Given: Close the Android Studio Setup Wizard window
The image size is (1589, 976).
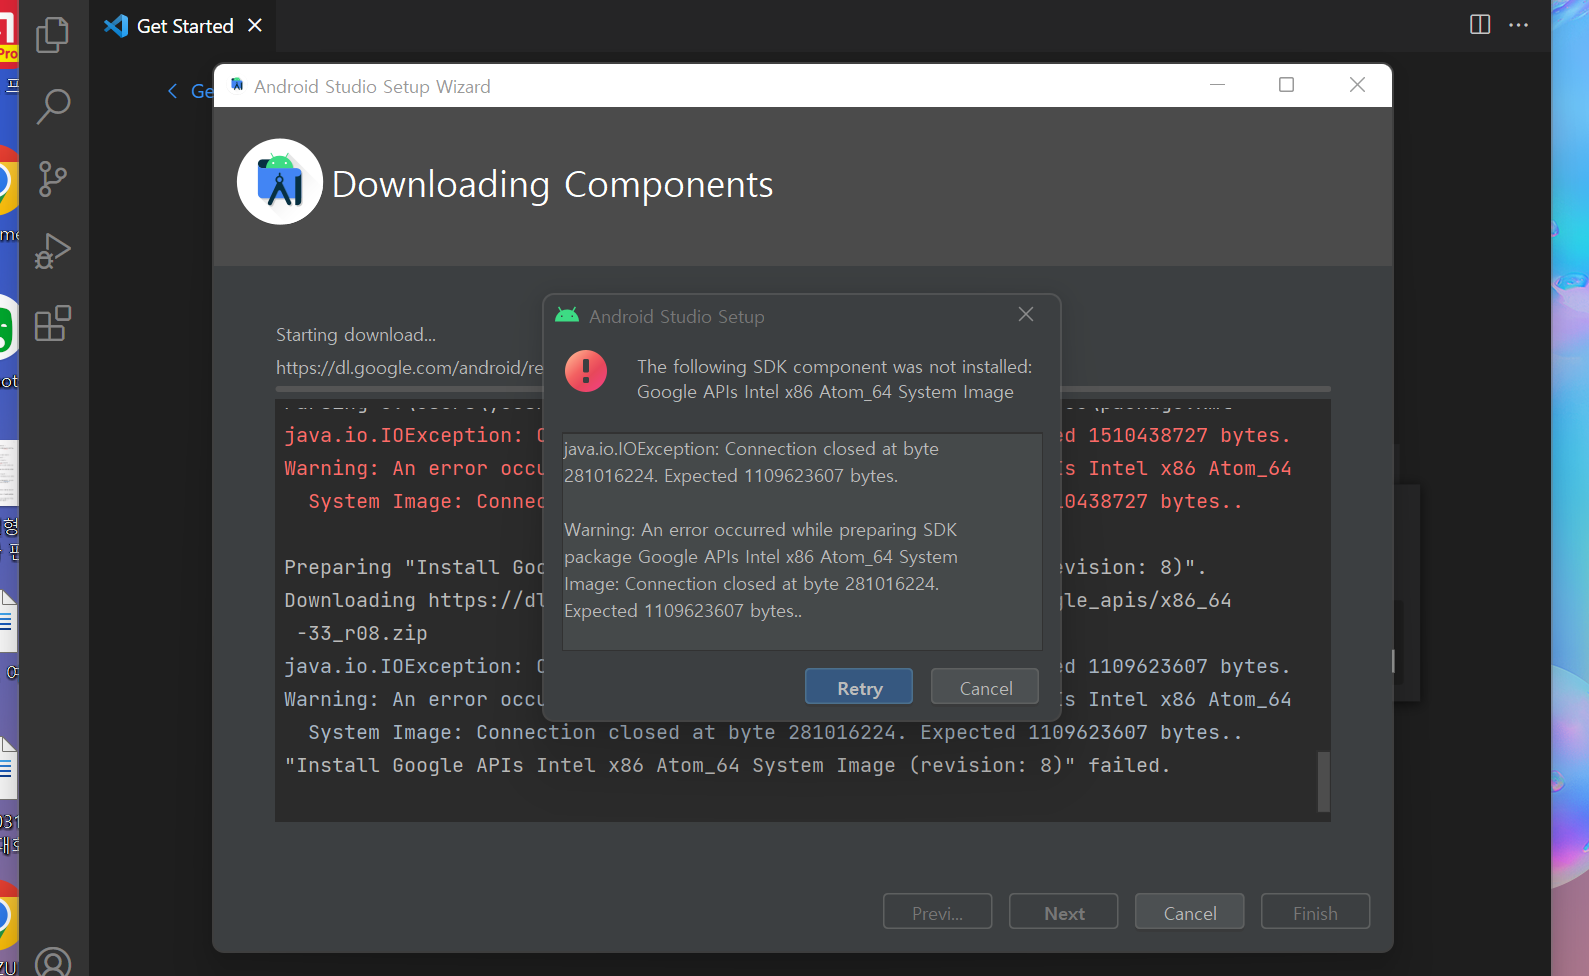Looking at the screenshot, I should pos(1357,85).
